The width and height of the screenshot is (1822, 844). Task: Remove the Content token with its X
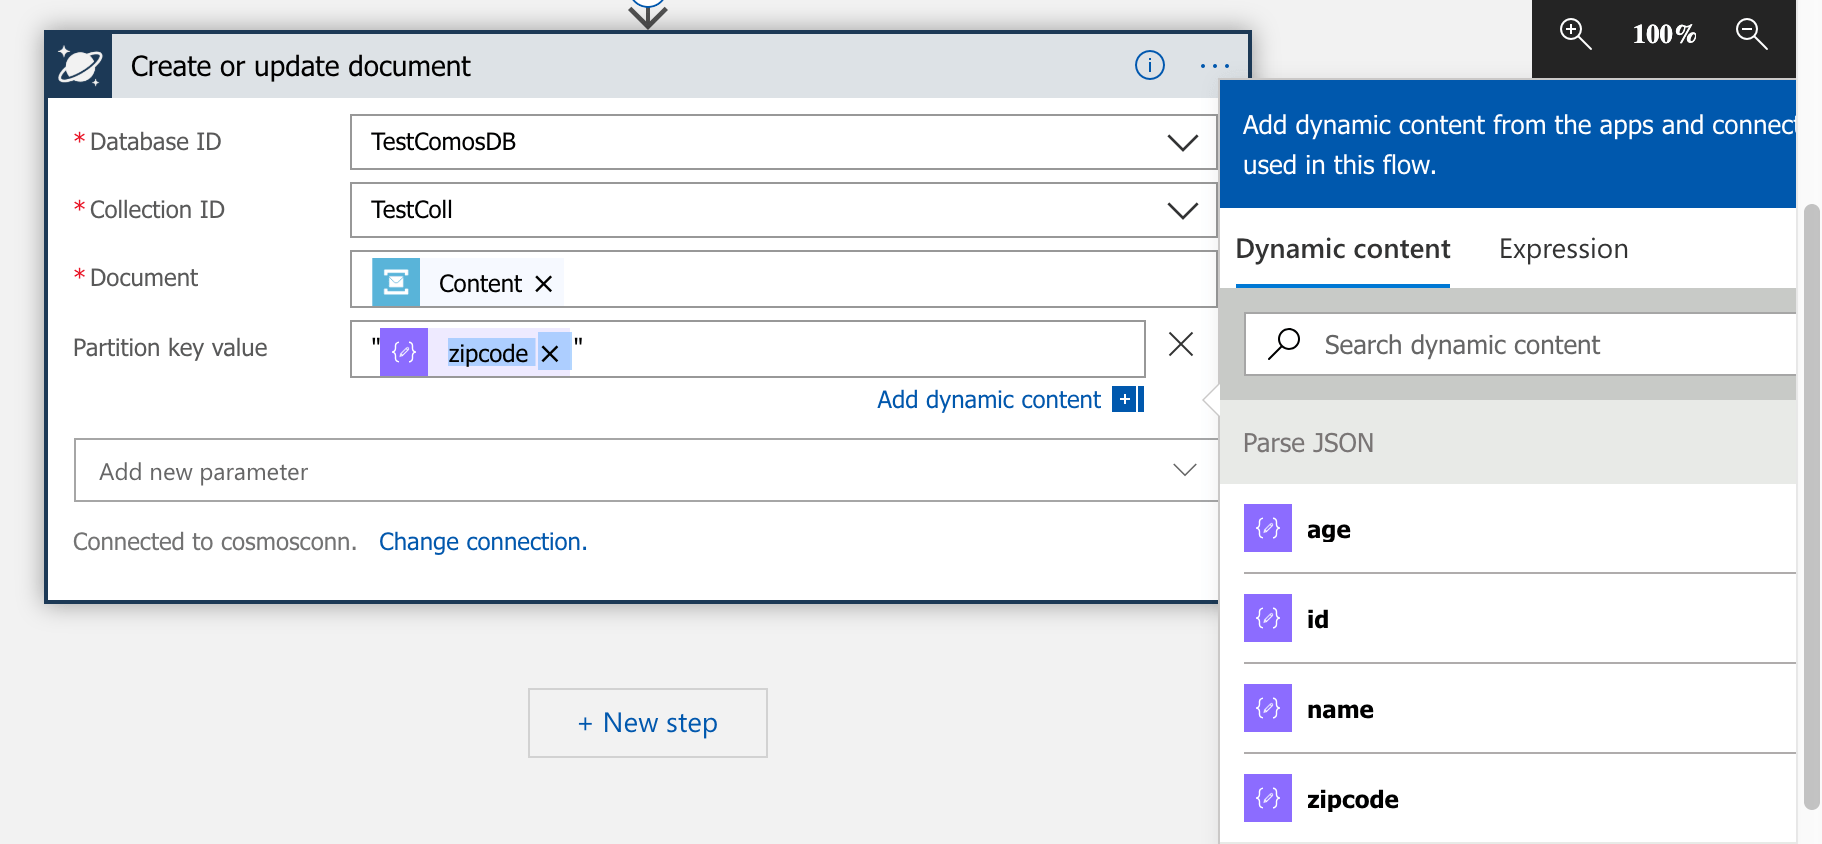click(544, 284)
